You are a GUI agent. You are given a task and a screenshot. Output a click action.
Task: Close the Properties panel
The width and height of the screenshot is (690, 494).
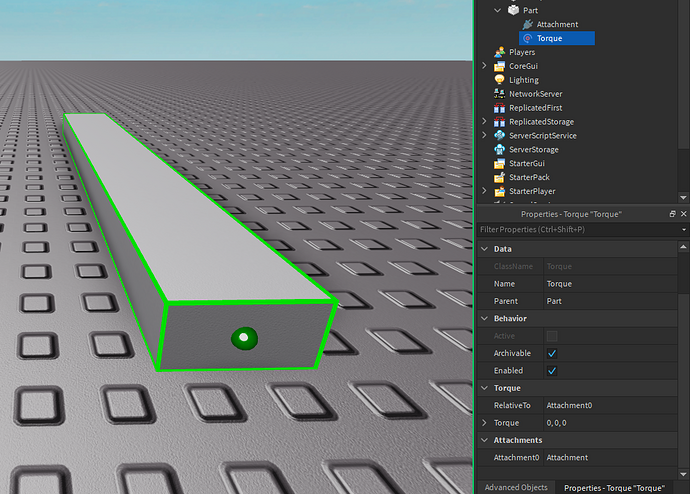pyautogui.click(x=683, y=214)
